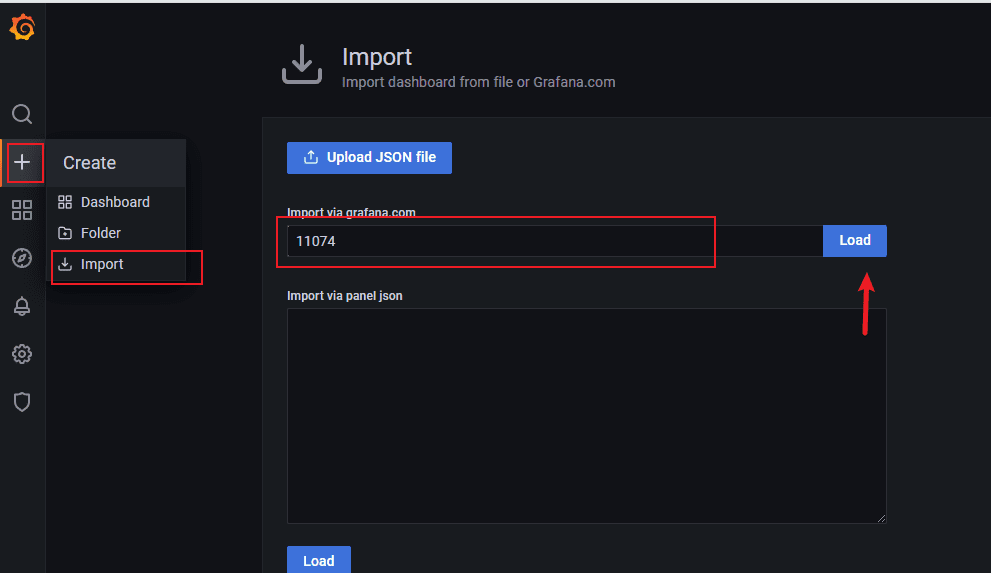The height and width of the screenshot is (573, 991).
Task: Open the Configuration gear icon
Action: pos(22,354)
